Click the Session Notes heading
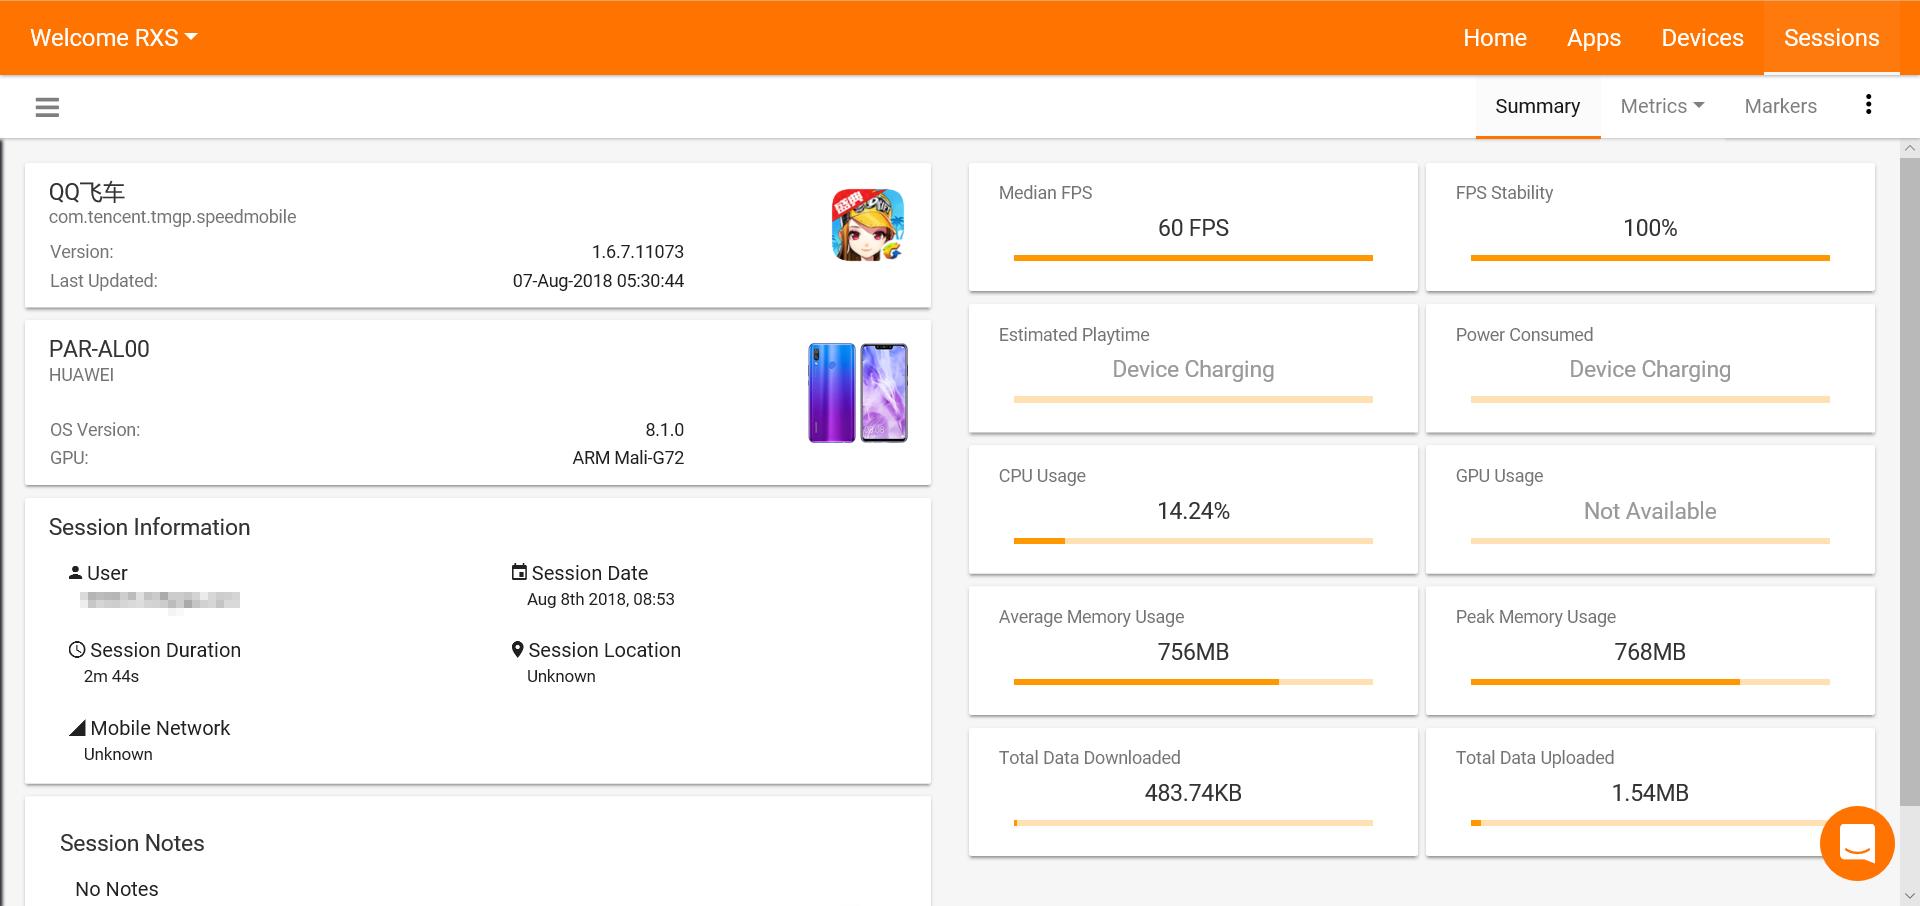Image resolution: width=1920 pixels, height=906 pixels. [x=132, y=843]
